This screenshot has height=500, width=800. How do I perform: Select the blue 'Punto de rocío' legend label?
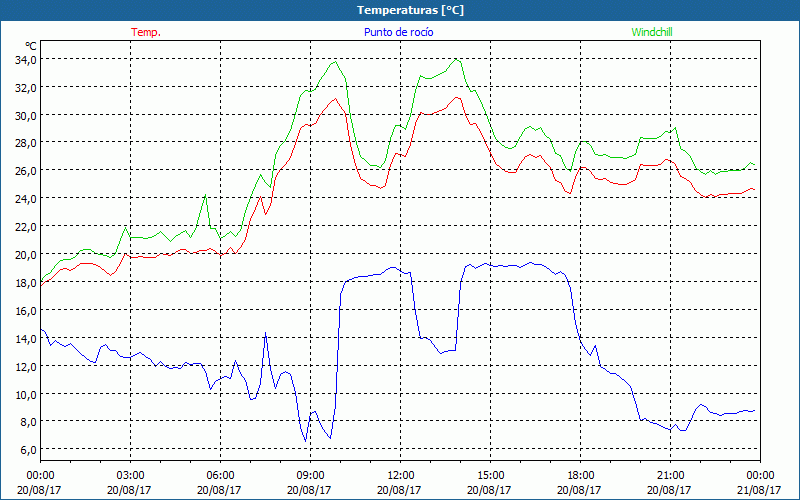(398, 32)
